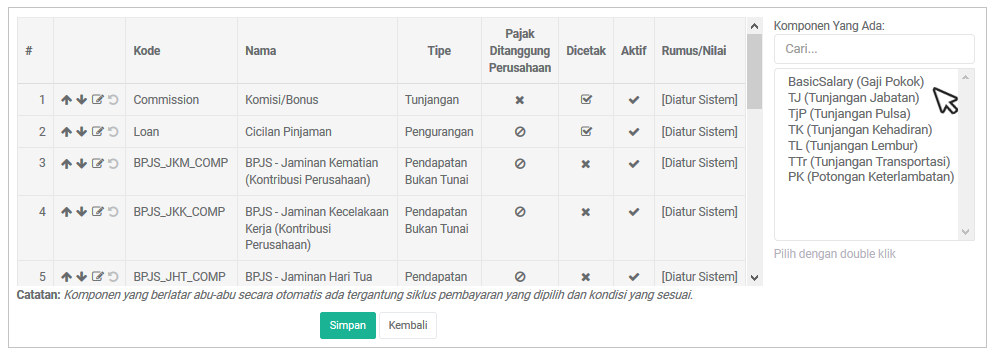
Task: Go back using the Kembali button
Action: (x=408, y=326)
